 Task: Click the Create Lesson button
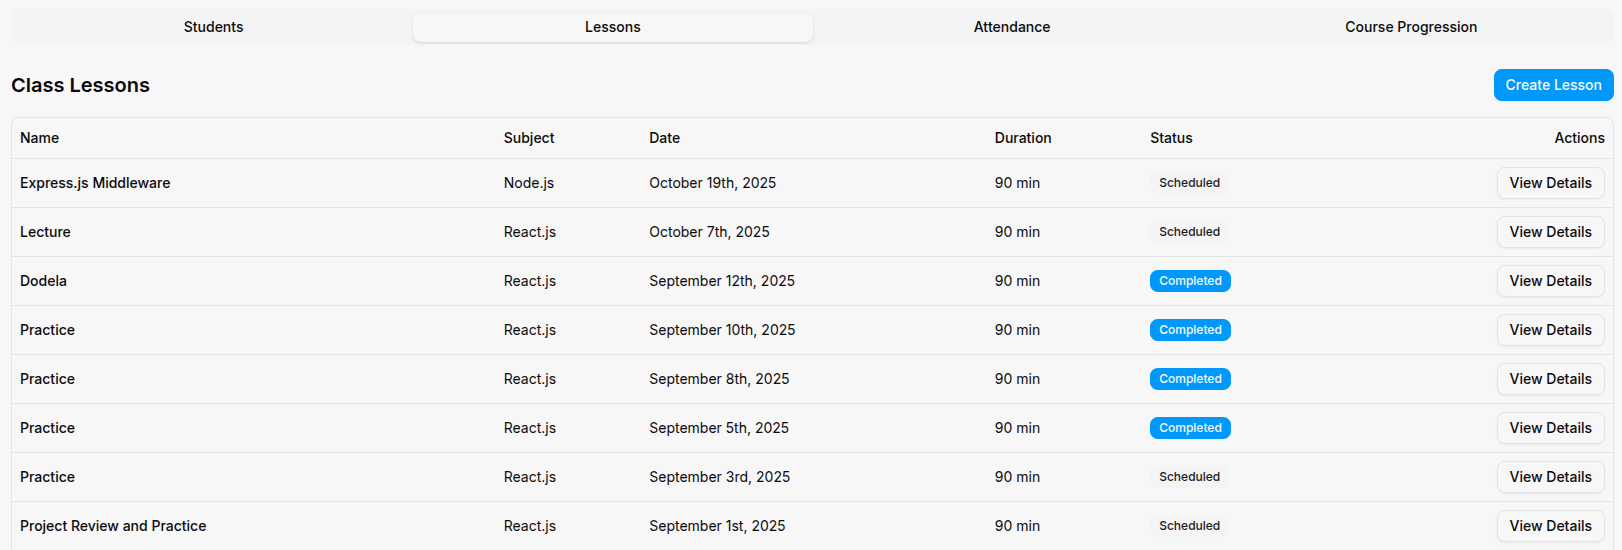click(x=1552, y=85)
